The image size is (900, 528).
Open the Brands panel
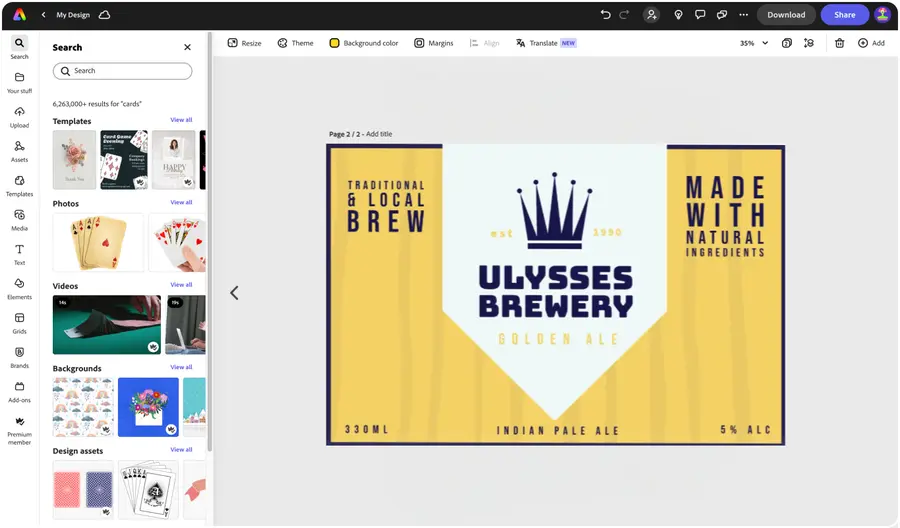coord(19,357)
